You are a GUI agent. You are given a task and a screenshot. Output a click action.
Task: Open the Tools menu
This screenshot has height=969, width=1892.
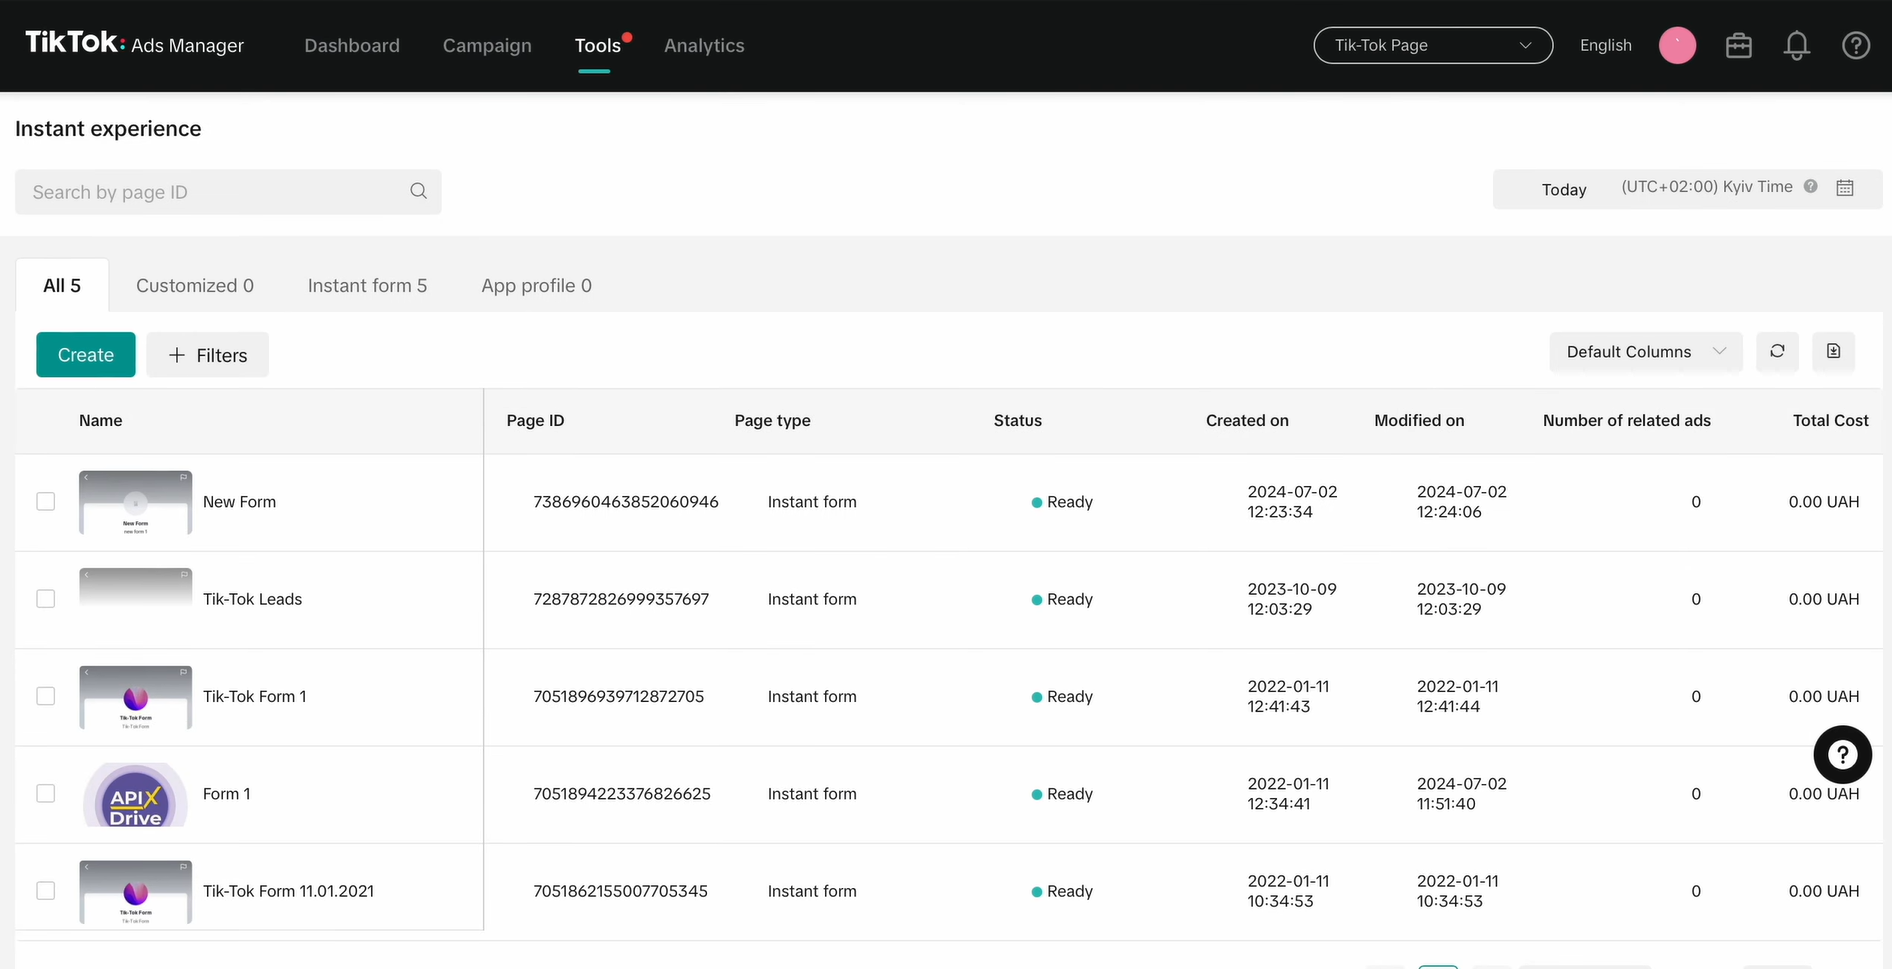coord(597,45)
